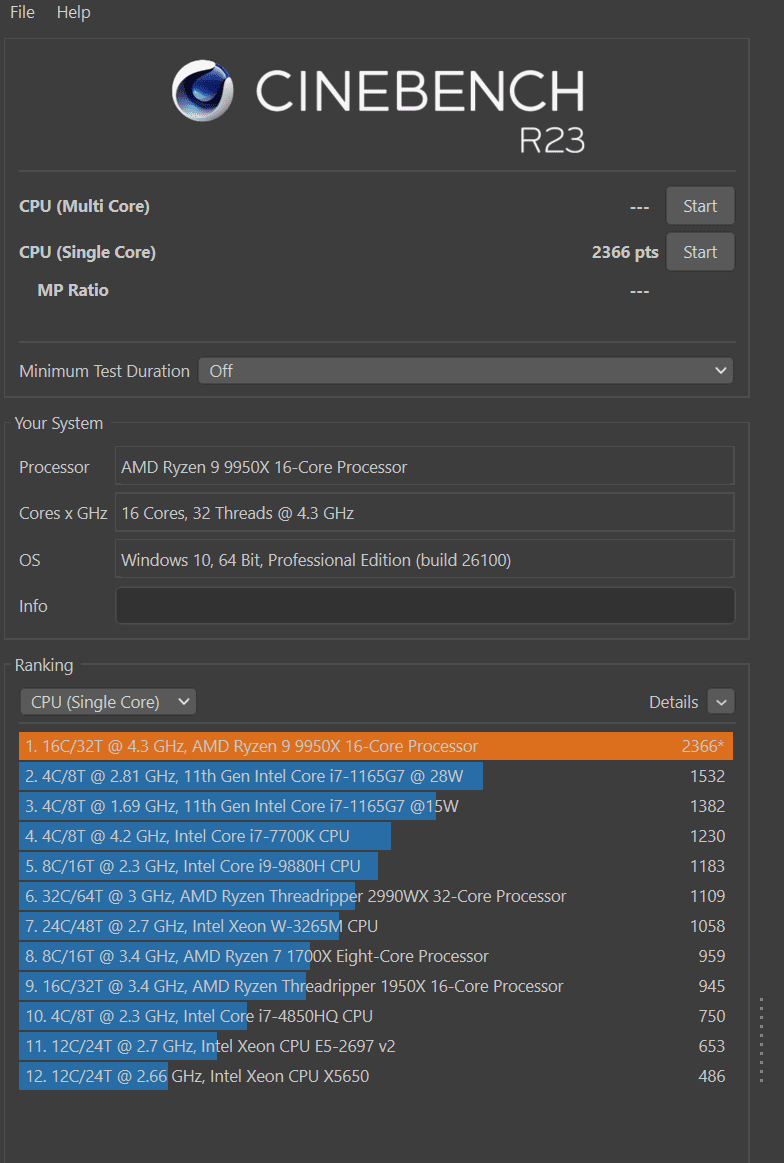Open the File menu
Screen dimensions: 784x1163
coord(22,13)
